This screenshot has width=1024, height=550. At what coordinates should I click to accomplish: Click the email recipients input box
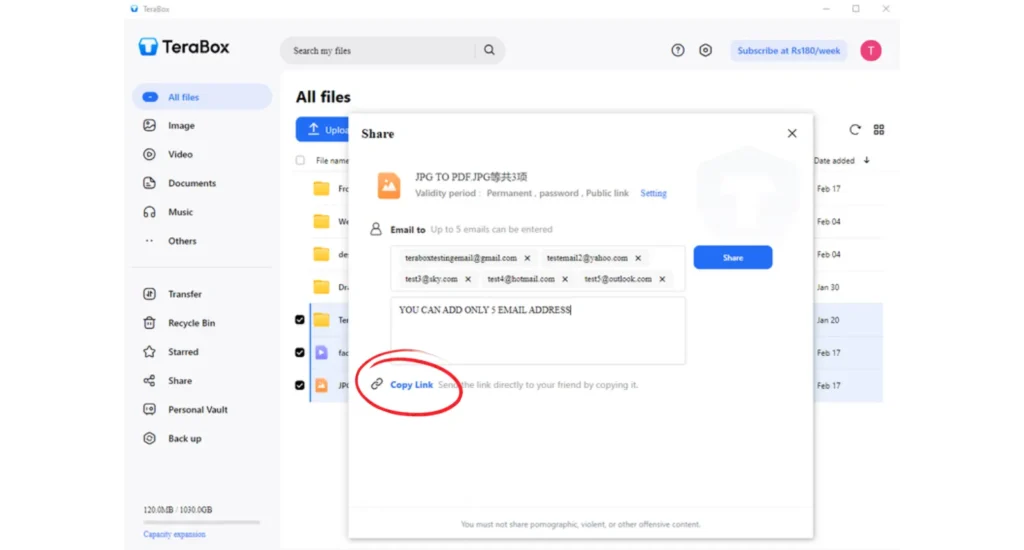pyautogui.click(x=538, y=268)
